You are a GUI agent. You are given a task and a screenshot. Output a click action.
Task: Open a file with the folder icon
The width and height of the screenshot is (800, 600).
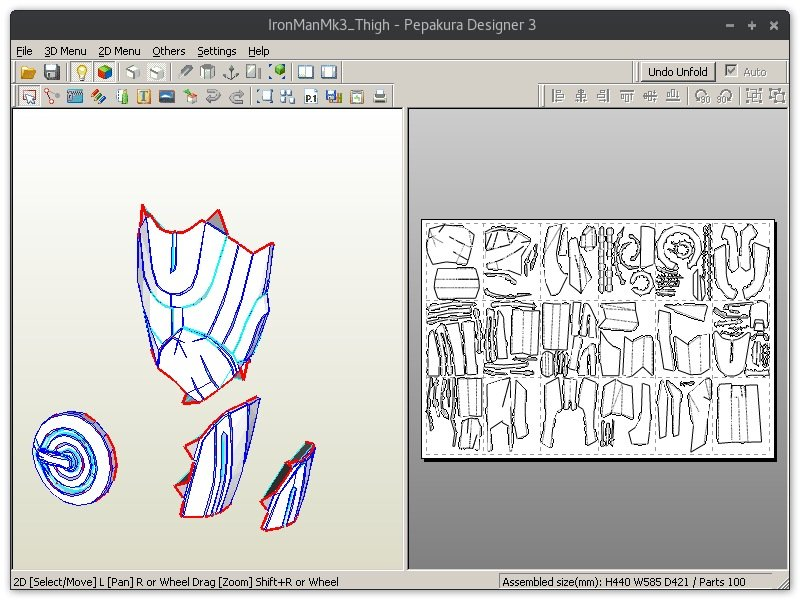click(x=29, y=72)
